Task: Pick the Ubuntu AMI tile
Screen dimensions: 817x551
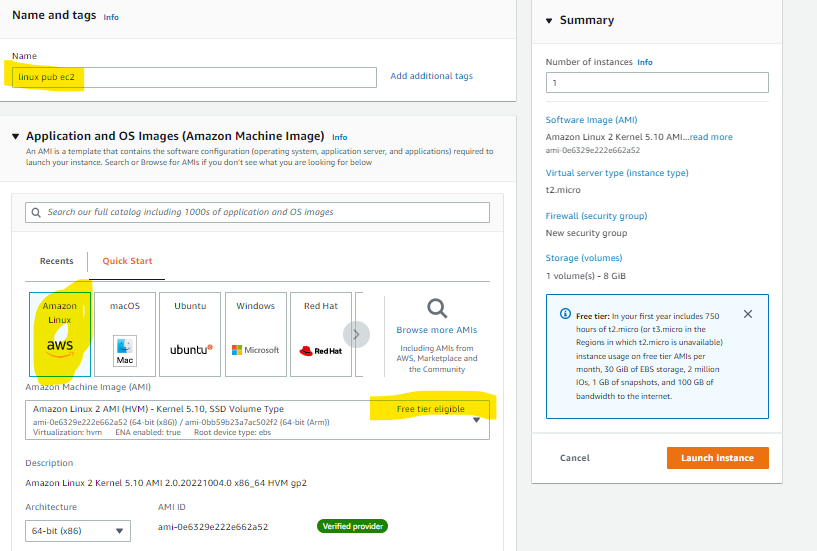Action: [190, 334]
